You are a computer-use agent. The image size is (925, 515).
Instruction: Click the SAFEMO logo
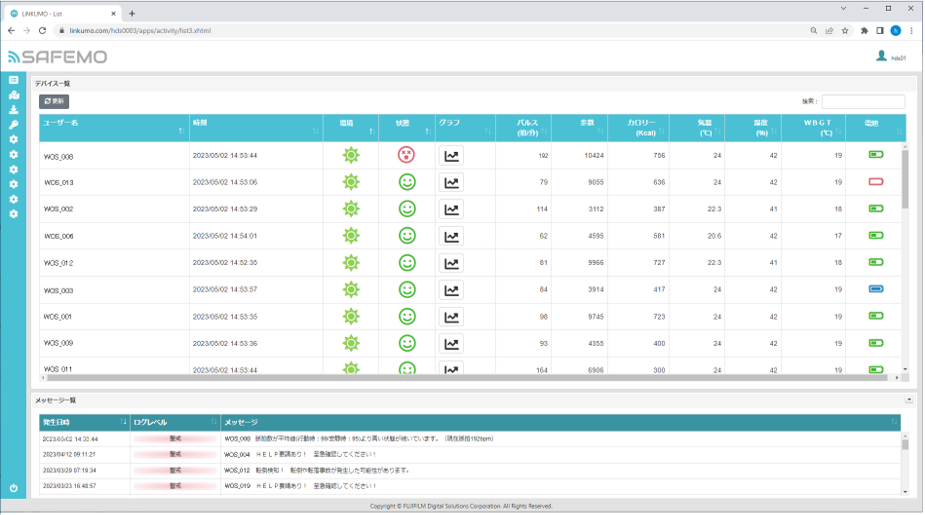[x=58, y=57]
